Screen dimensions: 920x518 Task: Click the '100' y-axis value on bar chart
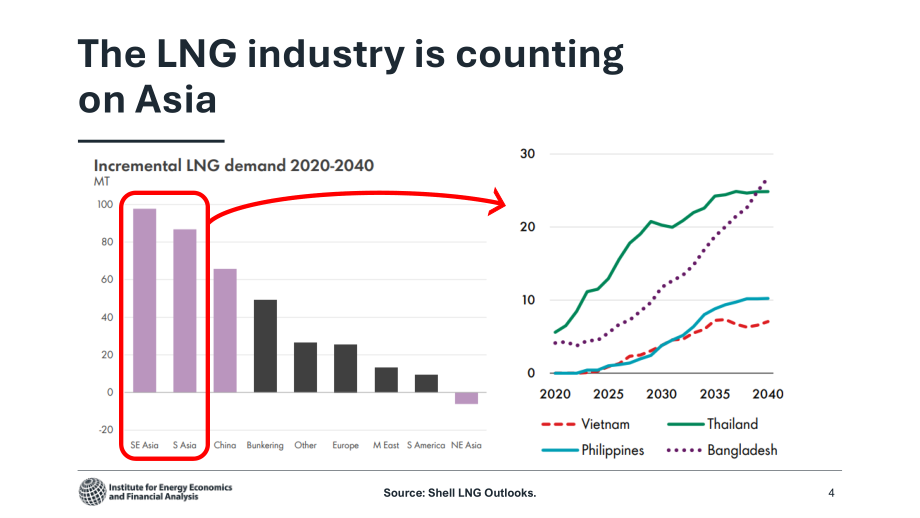105,204
